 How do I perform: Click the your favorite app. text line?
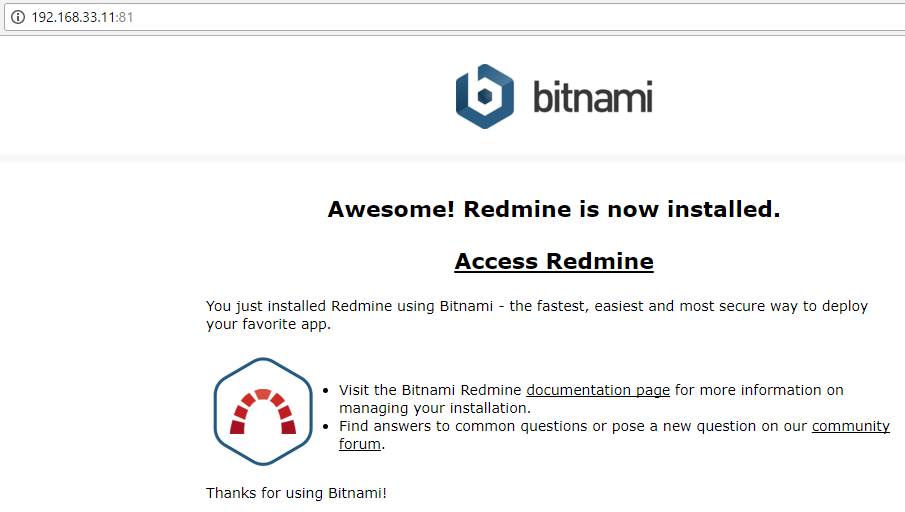point(268,324)
